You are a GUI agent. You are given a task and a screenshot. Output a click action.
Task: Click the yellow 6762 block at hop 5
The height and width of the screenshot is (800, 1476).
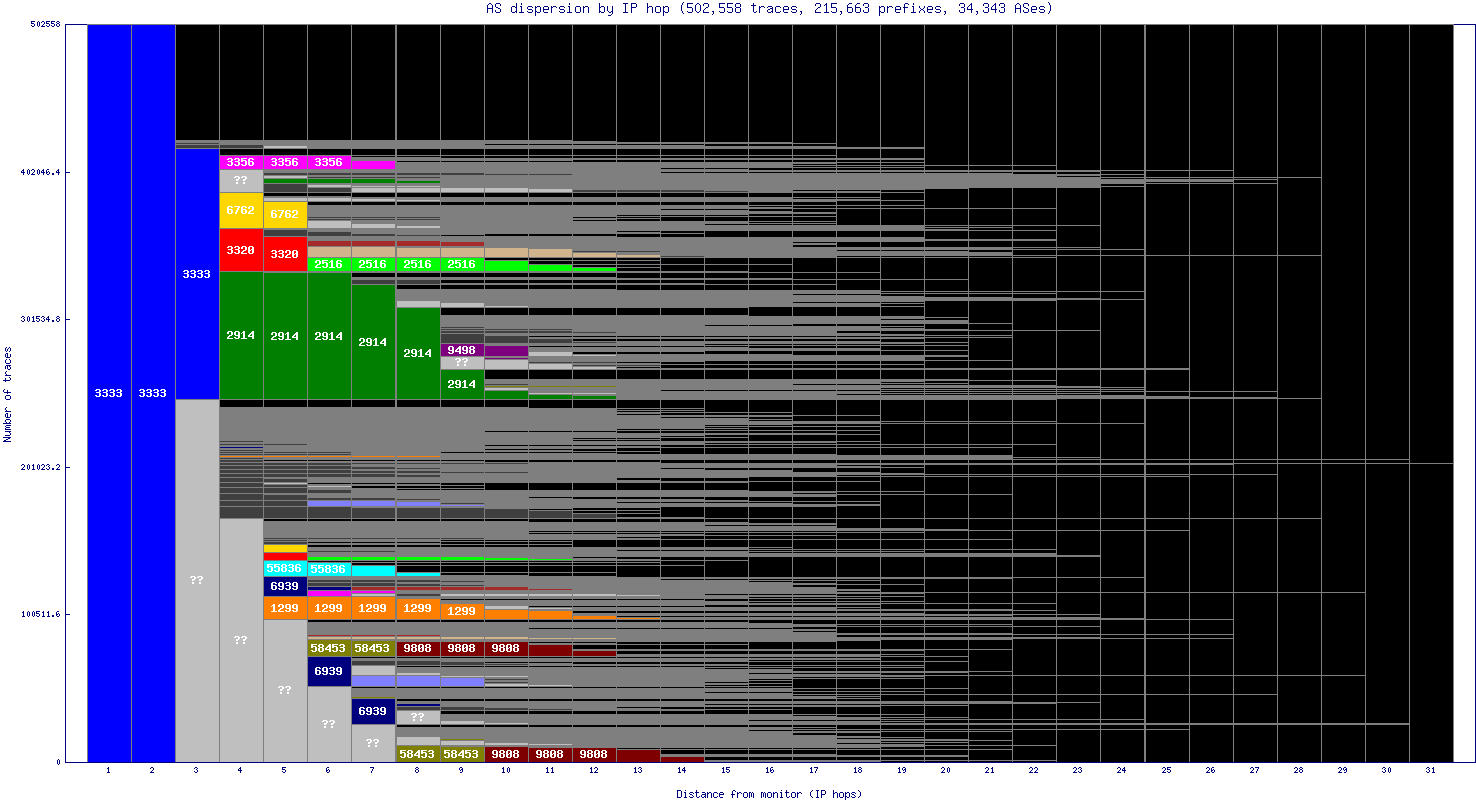(x=285, y=214)
